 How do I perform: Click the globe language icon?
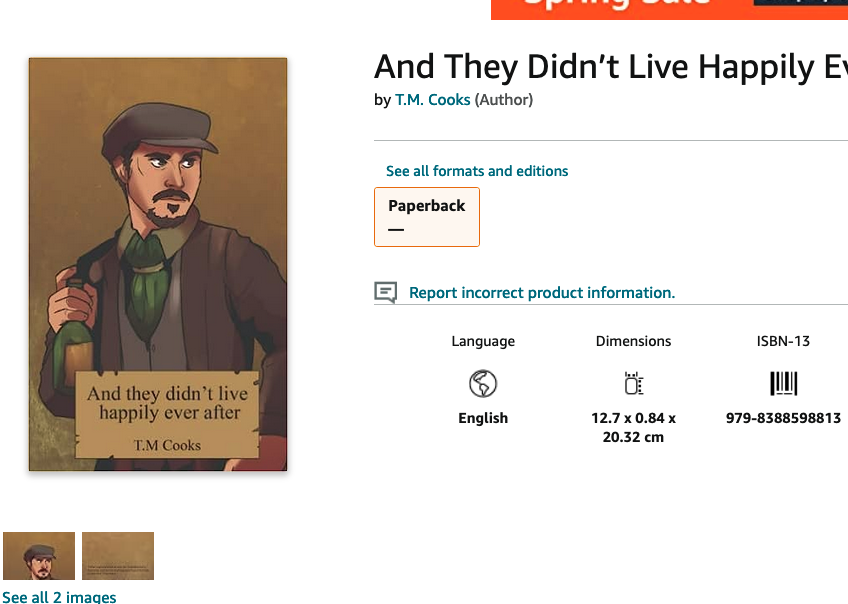[483, 383]
